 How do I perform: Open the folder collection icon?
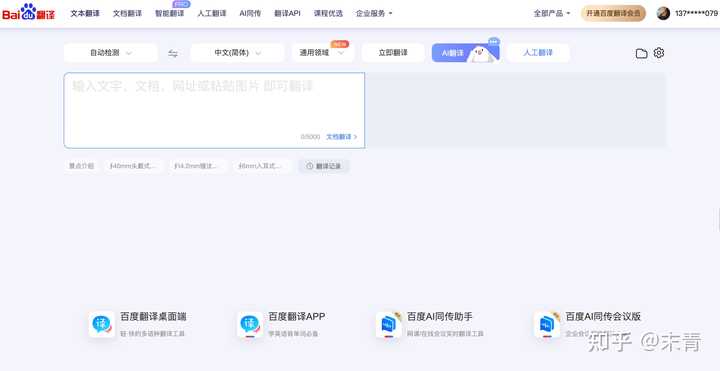641,53
